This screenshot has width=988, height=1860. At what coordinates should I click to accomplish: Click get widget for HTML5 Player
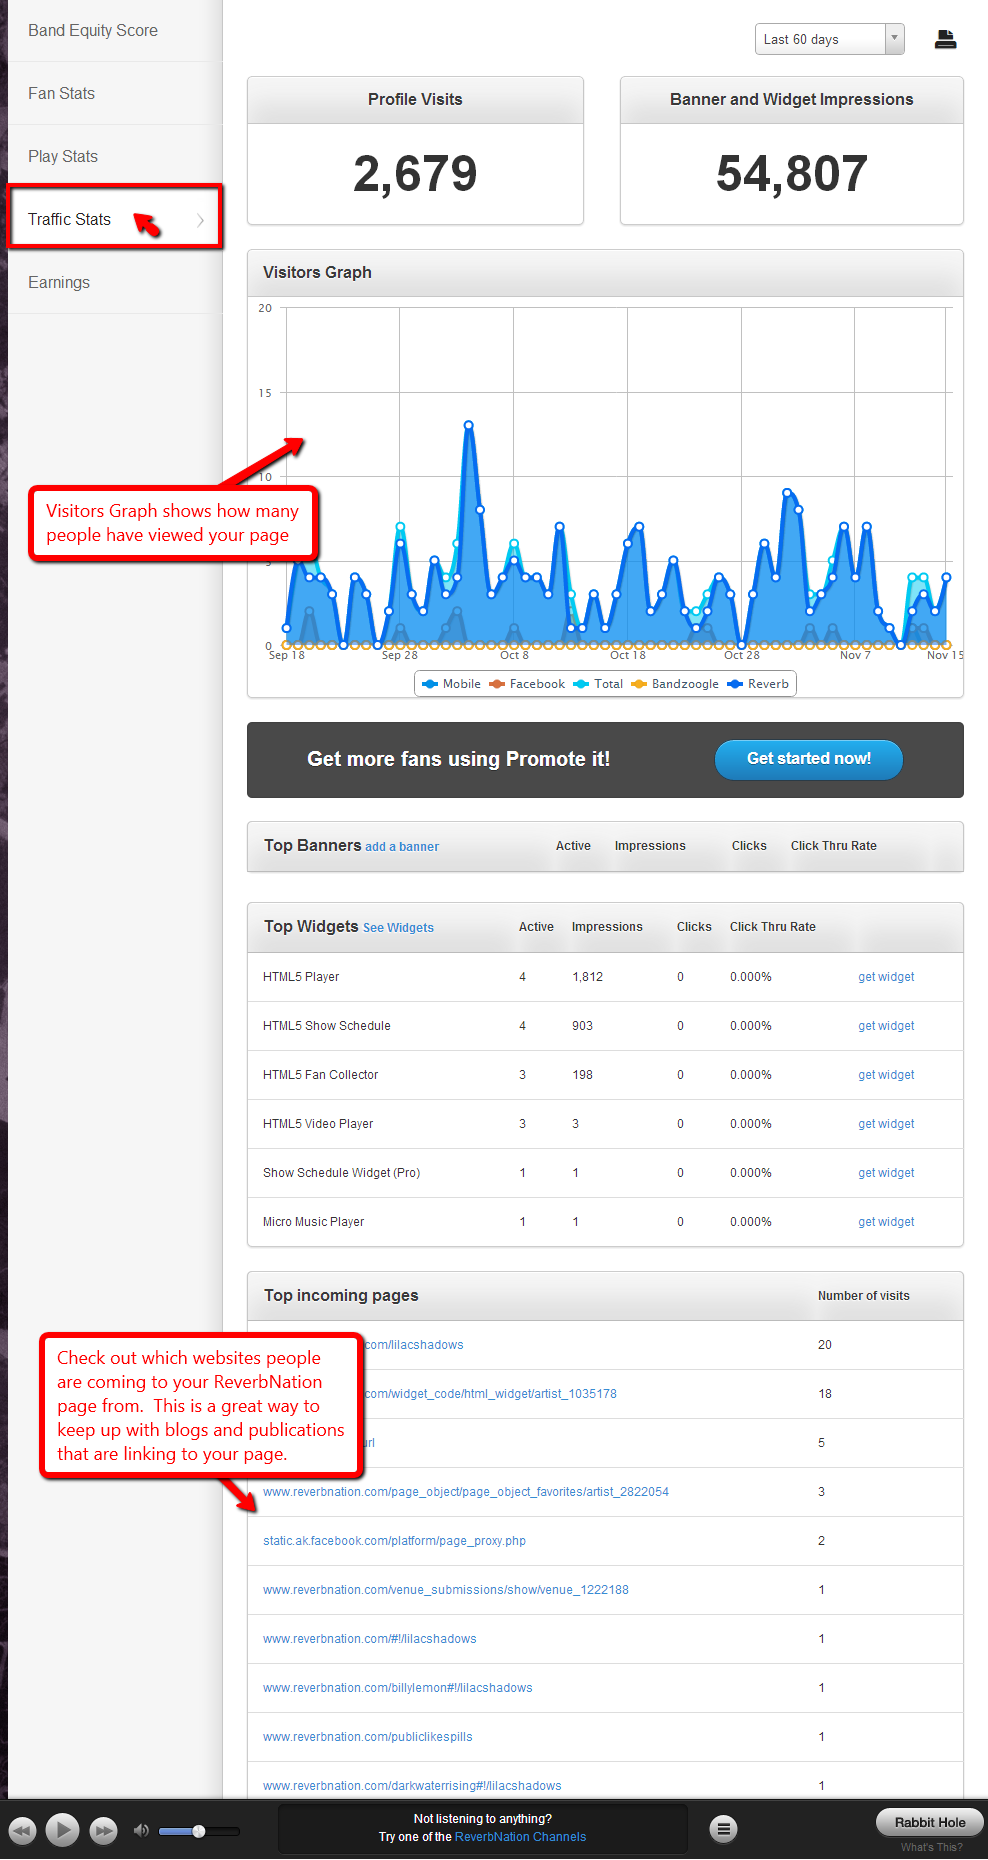tap(886, 977)
